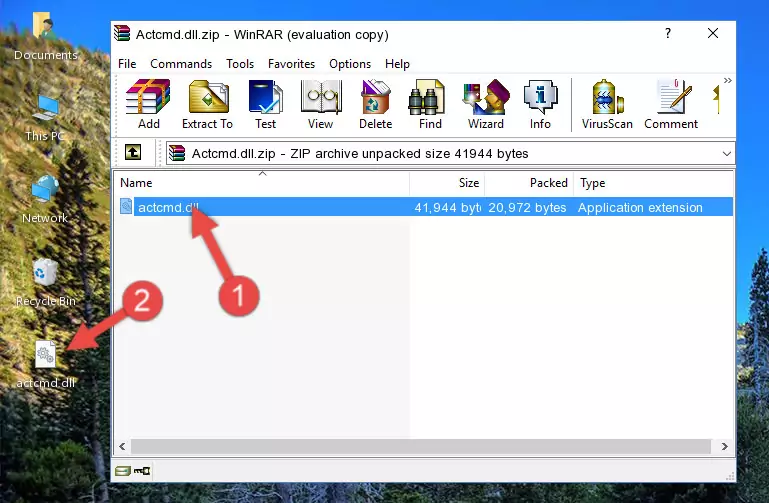Click the Extract To toolbar icon
Image resolution: width=769 pixels, height=503 pixels.
pyautogui.click(x=207, y=104)
